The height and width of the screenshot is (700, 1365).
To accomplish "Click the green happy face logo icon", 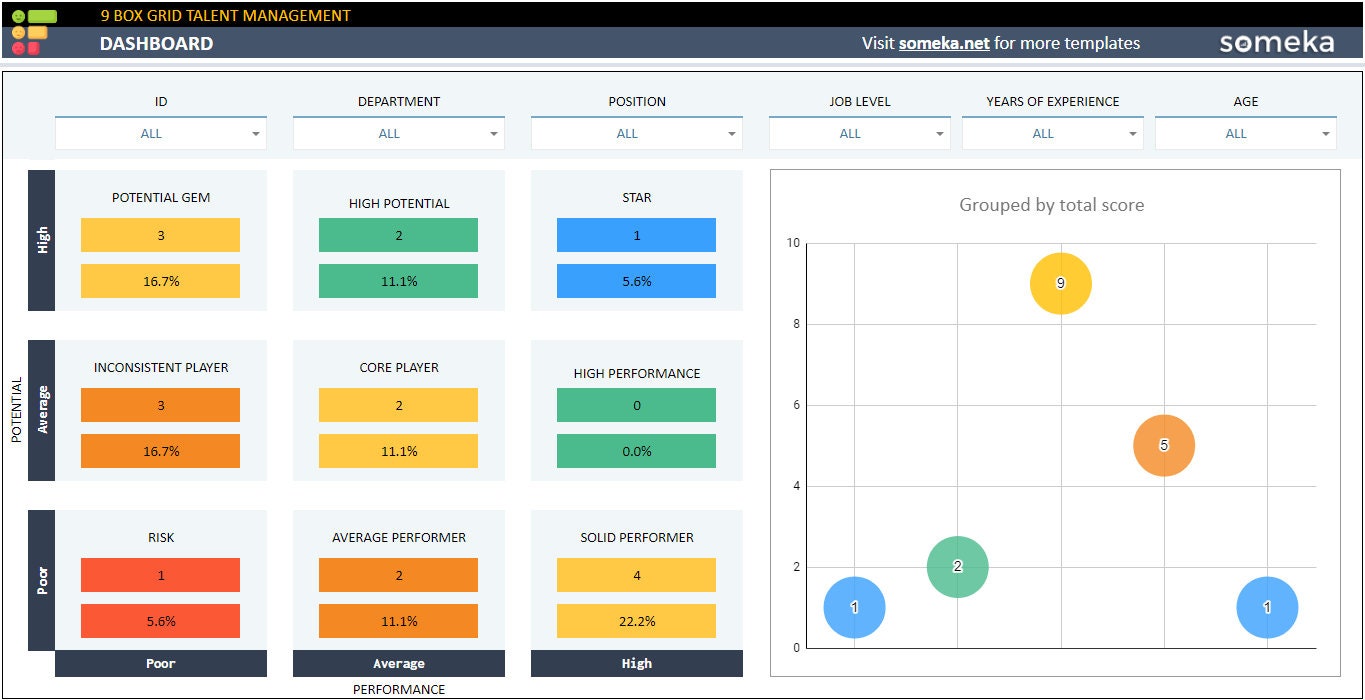I will [x=18, y=16].
